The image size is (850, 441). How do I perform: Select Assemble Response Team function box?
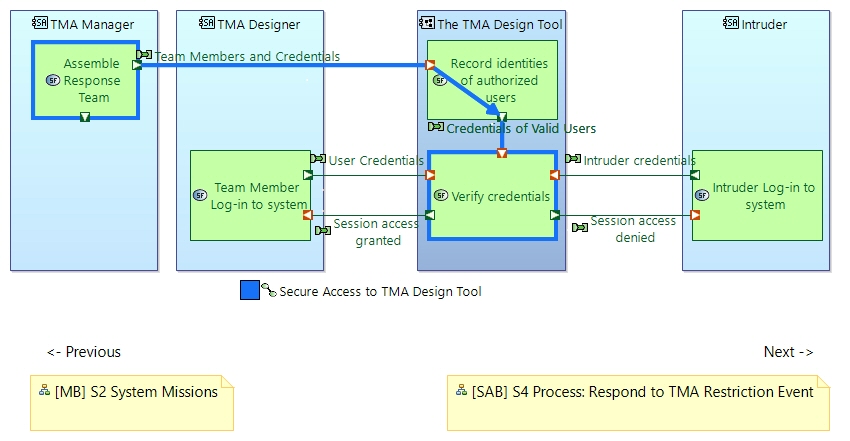[x=85, y=80]
